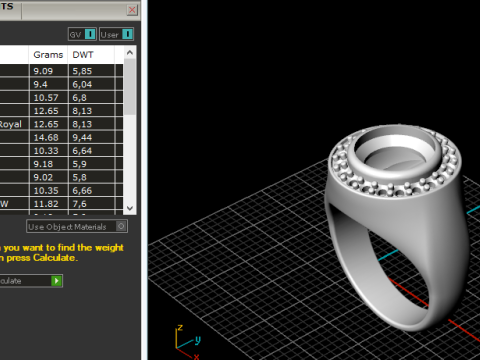
Task: Click the green Calculate play button
Action: point(56,281)
